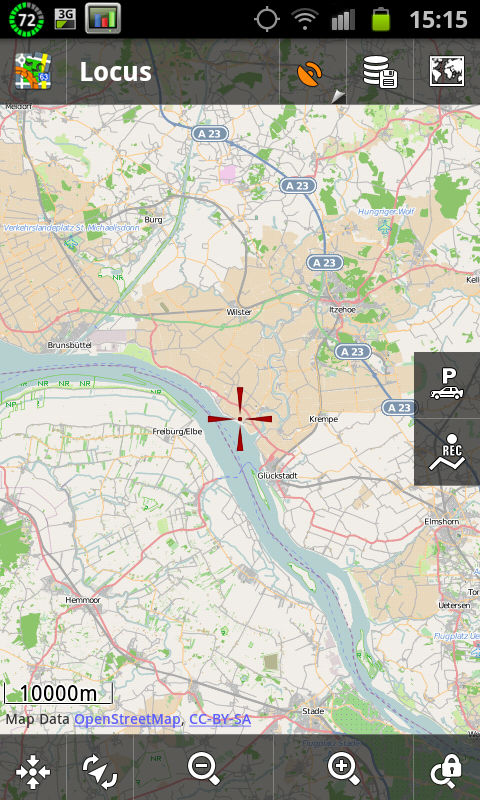Tap the center map arrows icon
The width and height of the screenshot is (480, 800).
[33, 770]
